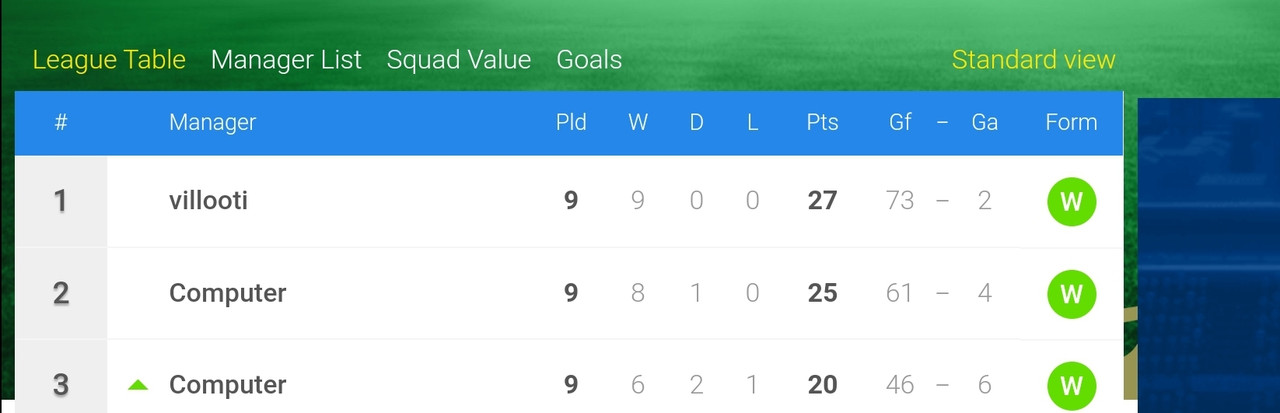Open the League Table tab
Screen dimensions: 1280x413
(109, 60)
